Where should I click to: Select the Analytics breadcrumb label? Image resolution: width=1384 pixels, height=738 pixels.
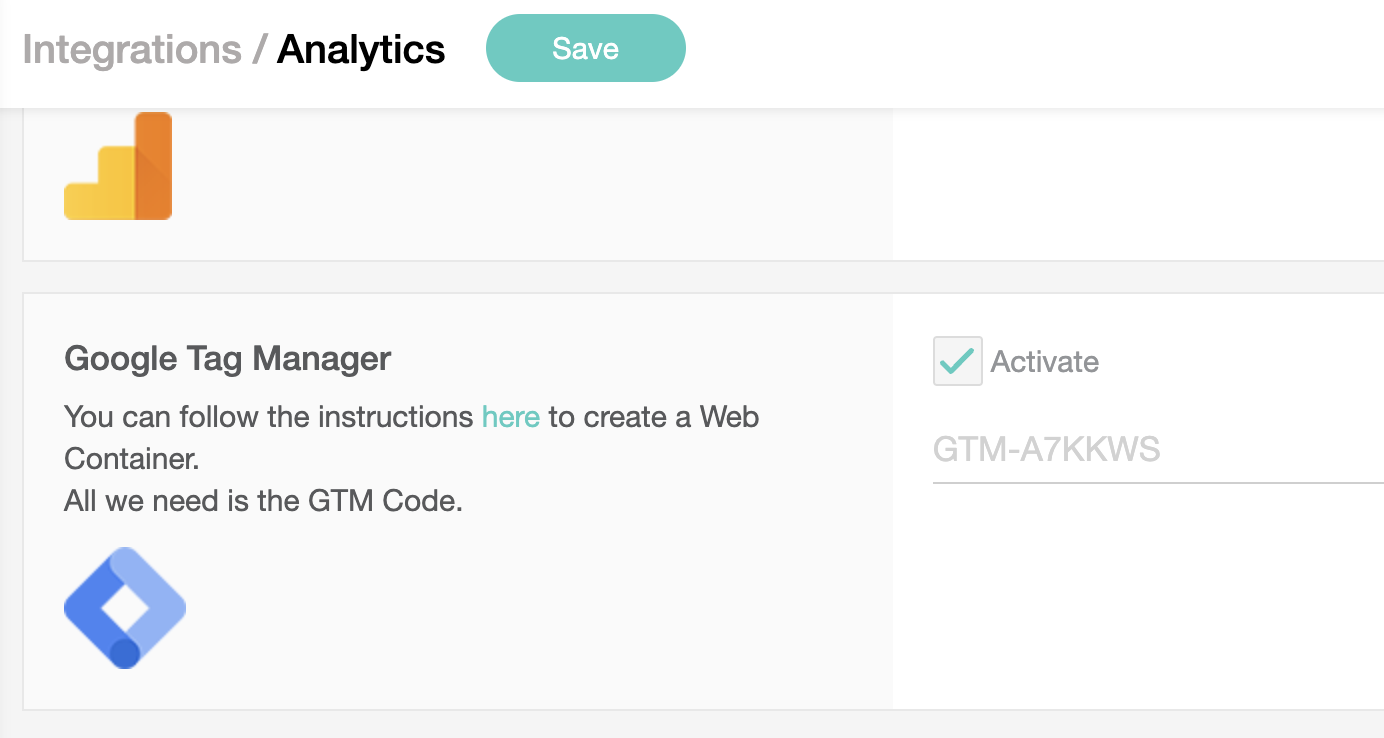(x=361, y=48)
